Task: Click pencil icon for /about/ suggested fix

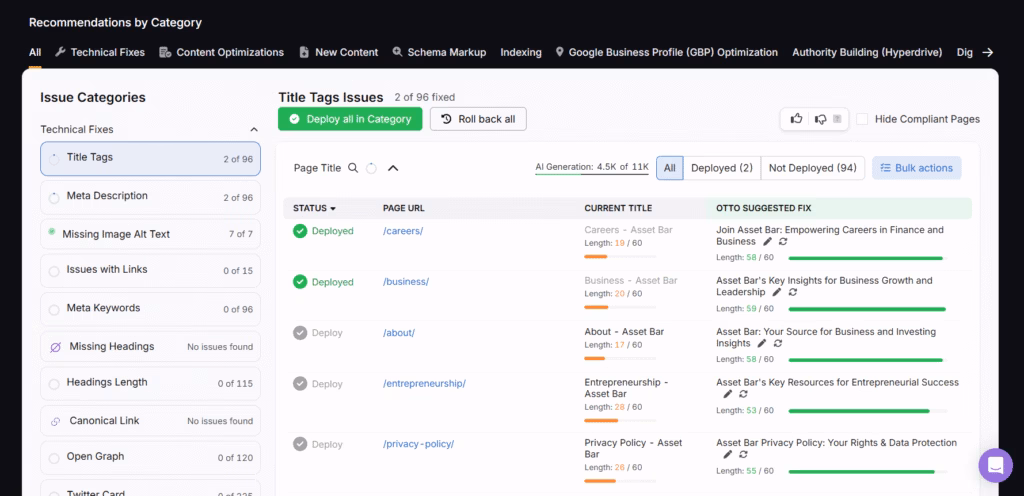Action: (762, 344)
